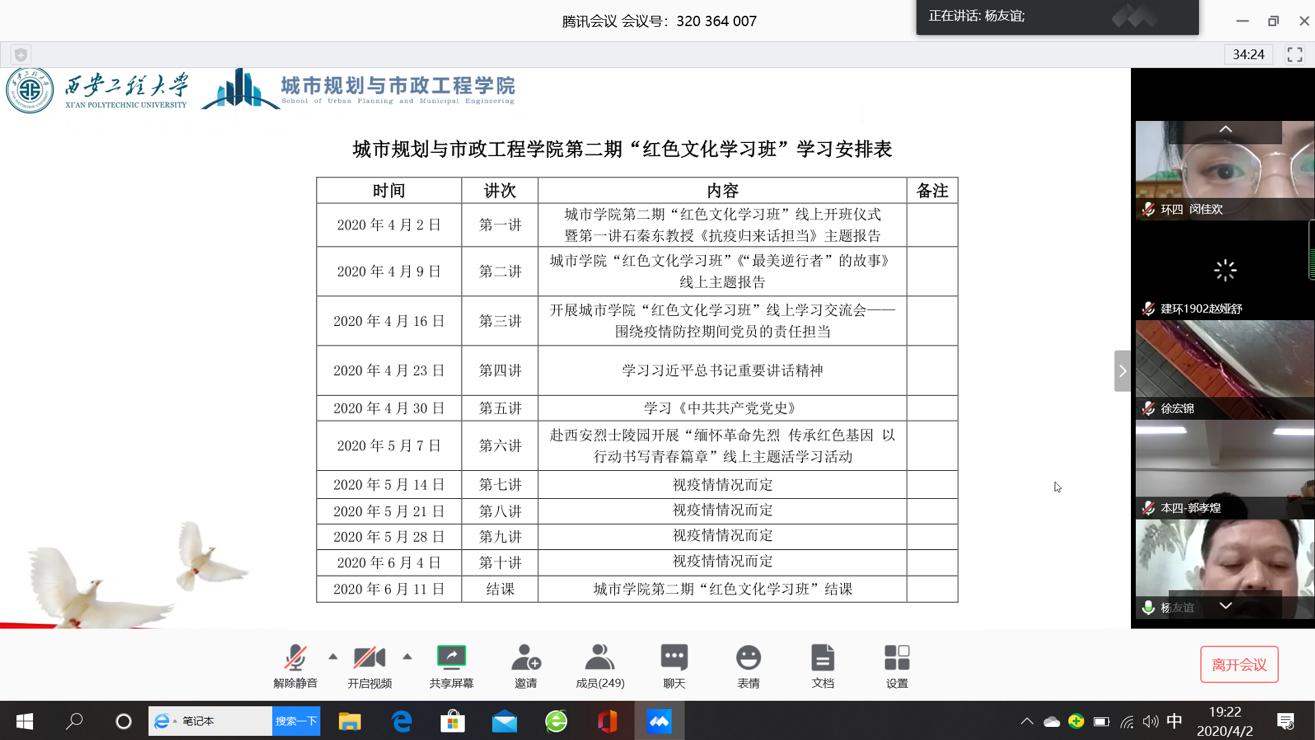Start screen sharing with 共享屏幕

click(x=451, y=665)
